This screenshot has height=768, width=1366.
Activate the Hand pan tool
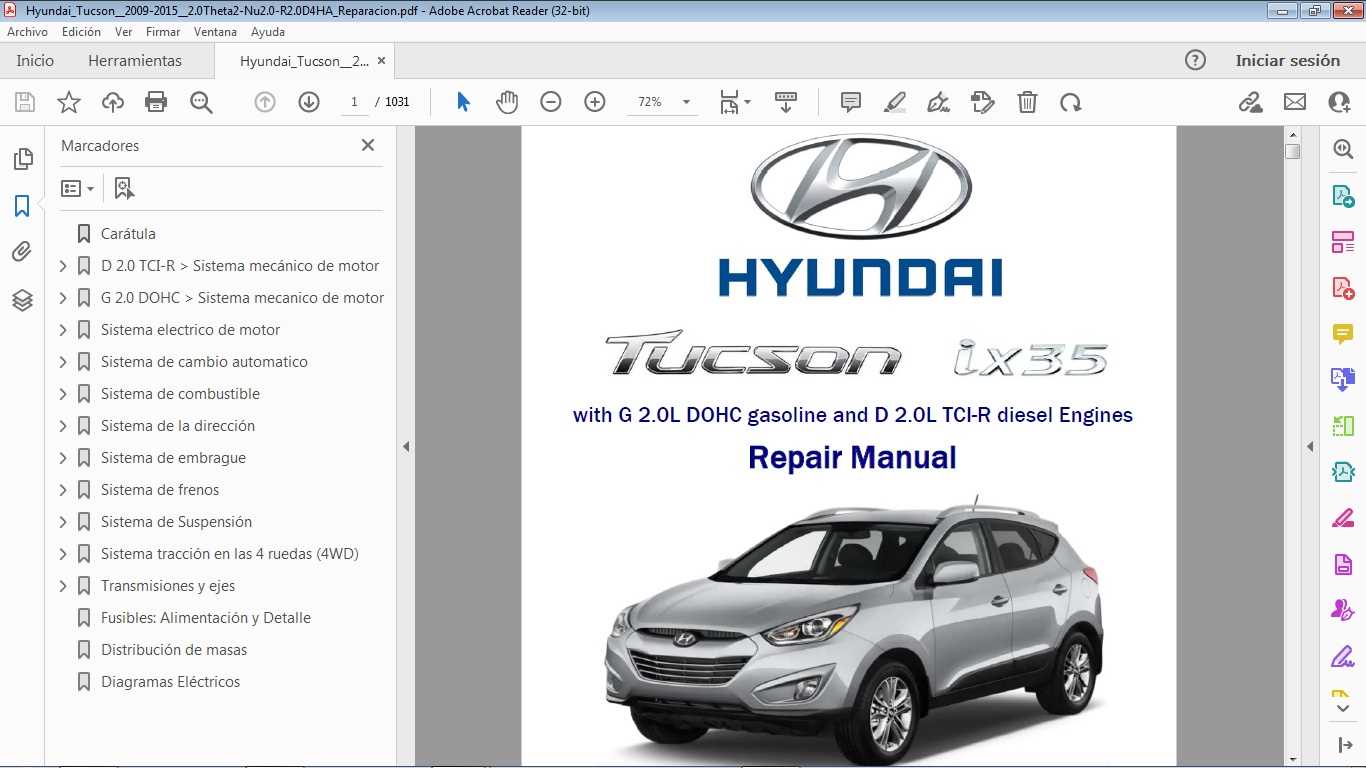click(x=507, y=102)
